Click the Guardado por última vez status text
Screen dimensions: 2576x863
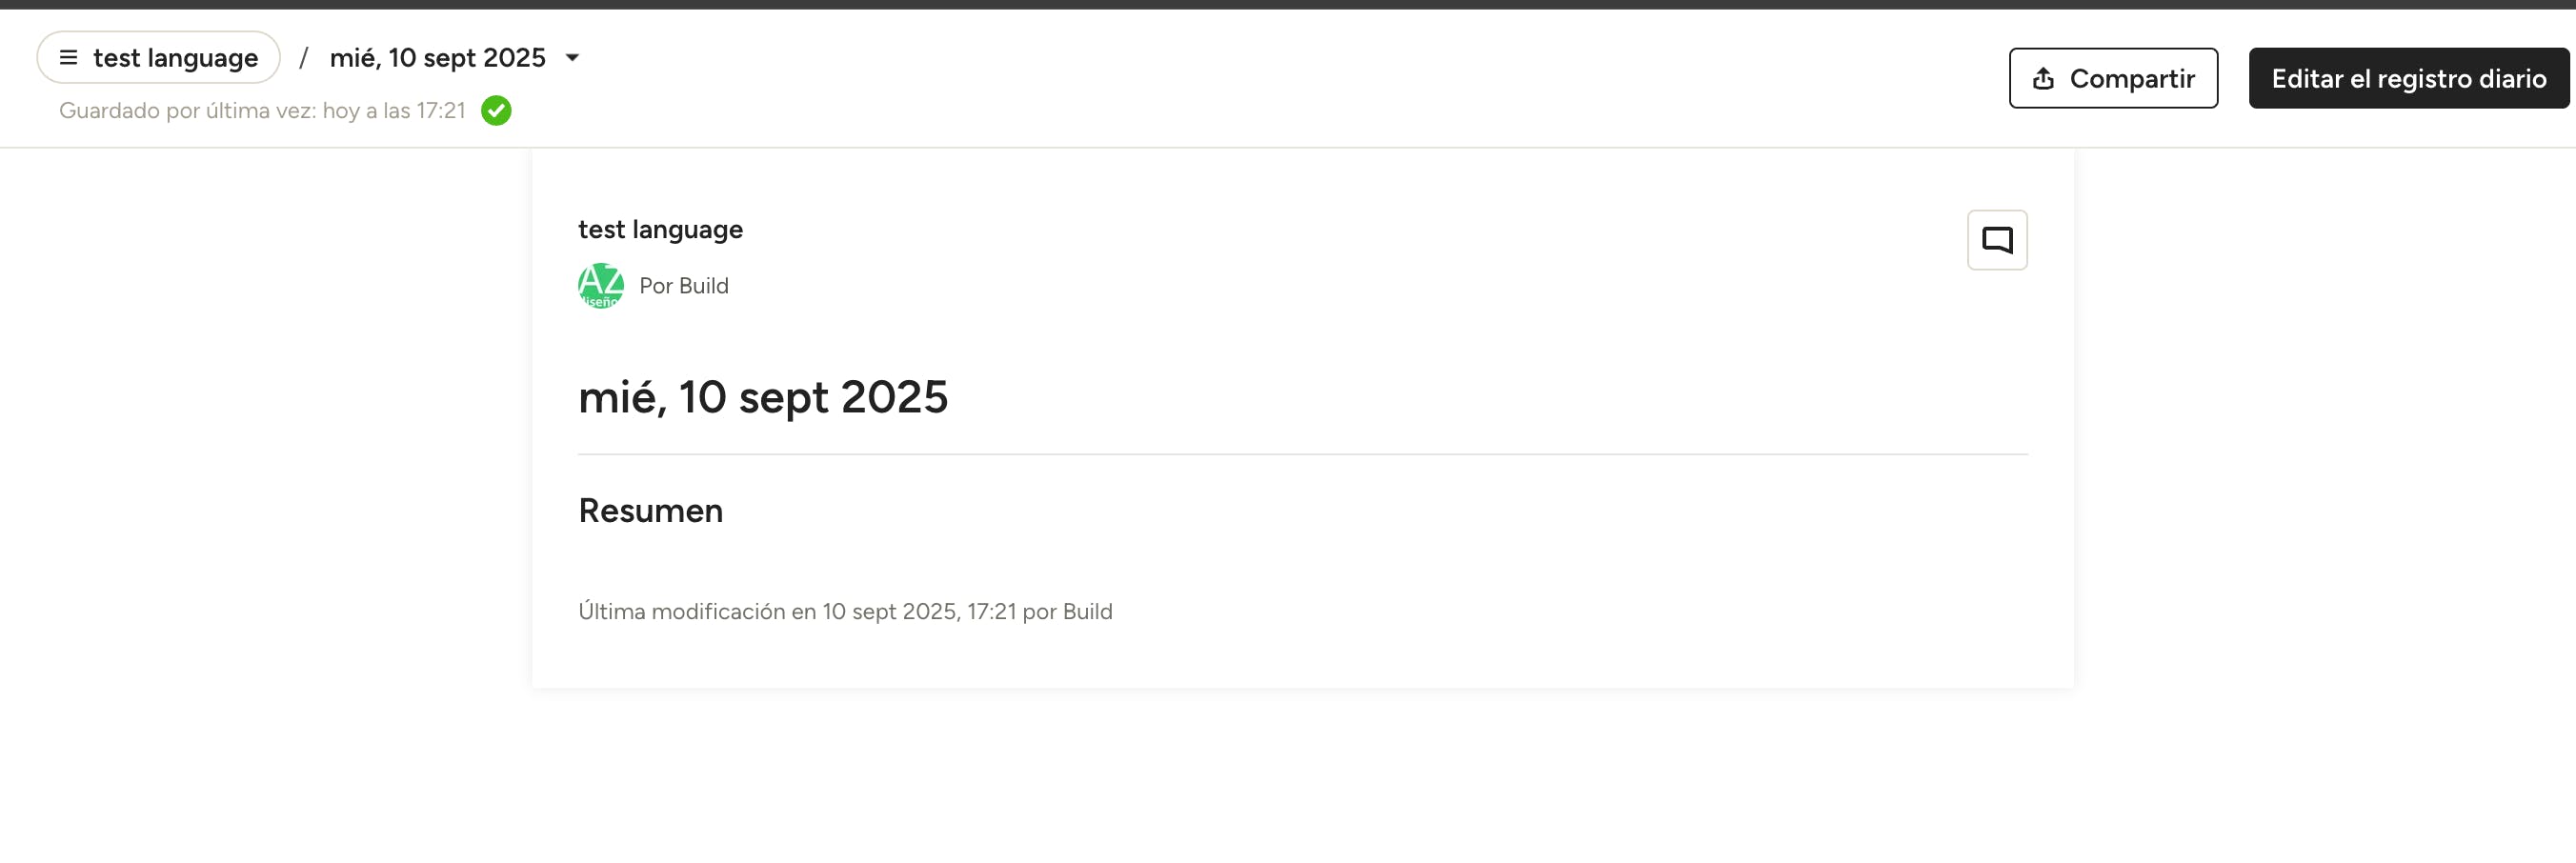(x=262, y=111)
